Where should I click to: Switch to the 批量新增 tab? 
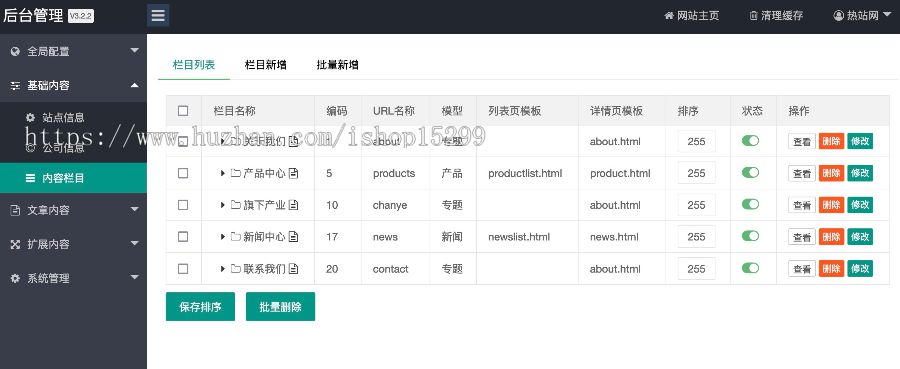pos(338,65)
